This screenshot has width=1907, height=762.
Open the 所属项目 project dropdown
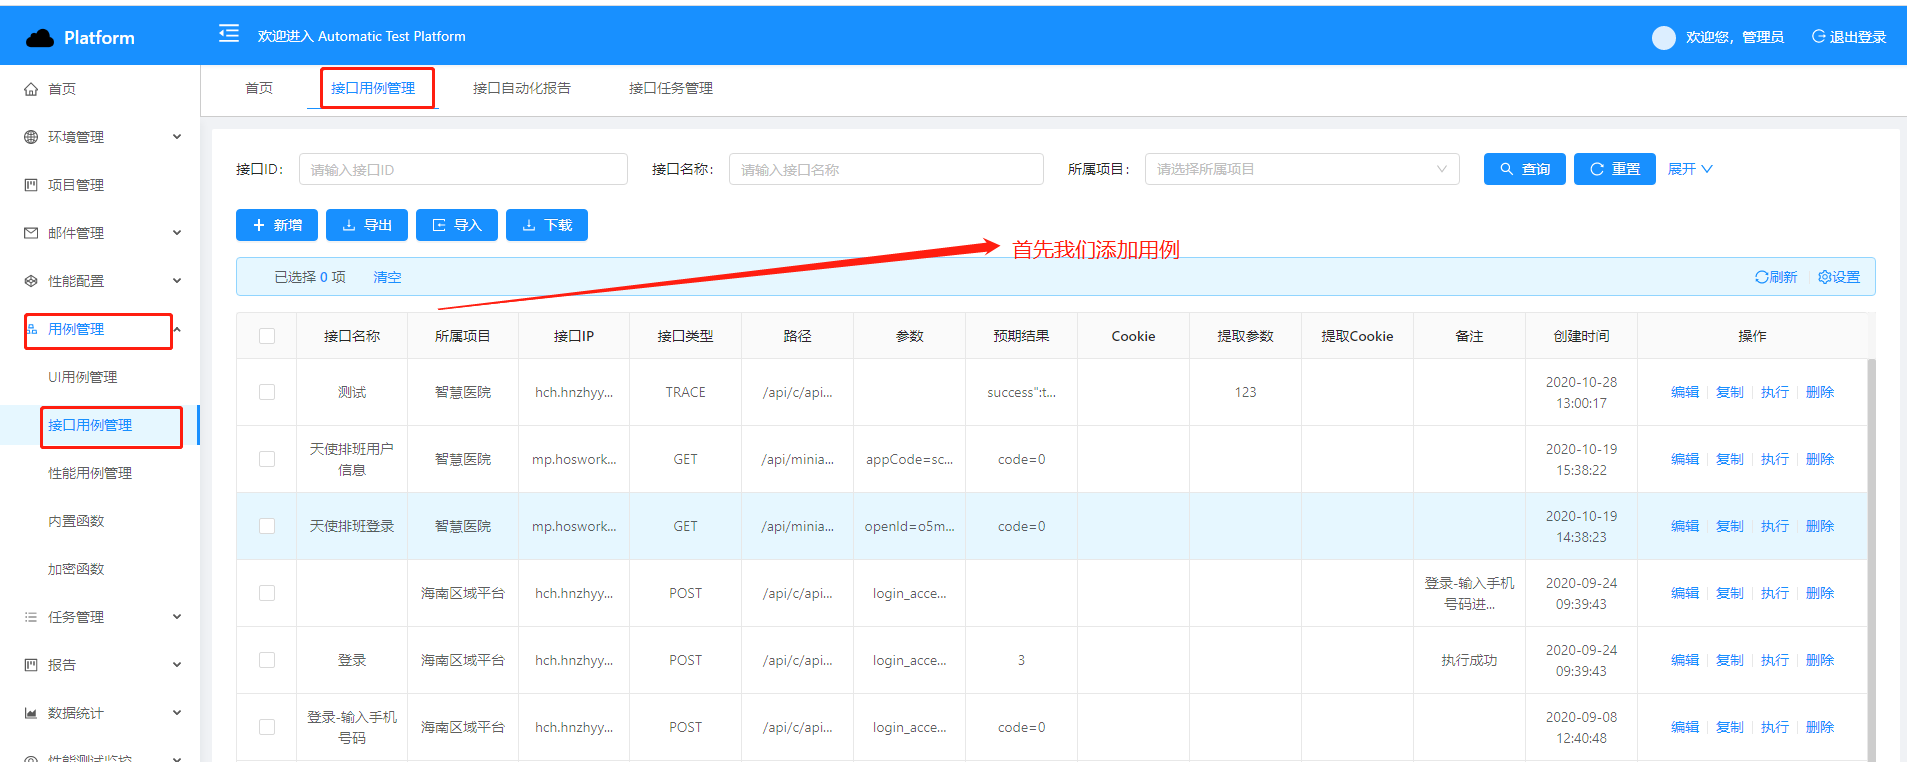click(1301, 169)
